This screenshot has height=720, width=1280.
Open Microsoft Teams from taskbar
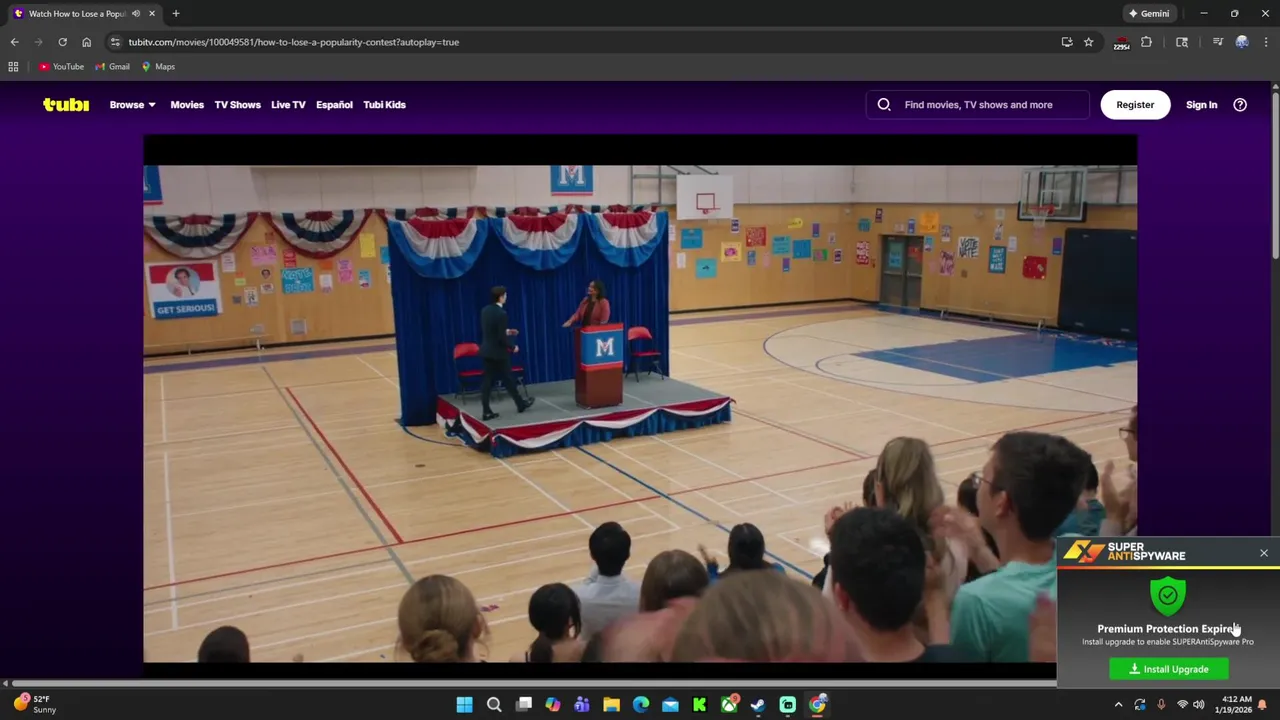(582, 705)
